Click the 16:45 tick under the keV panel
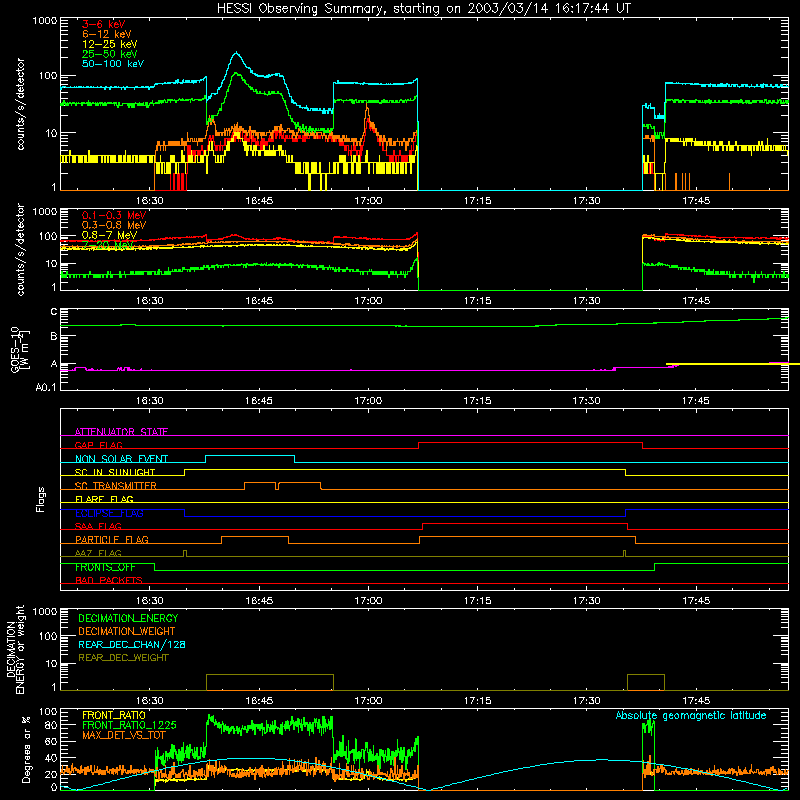The width and height of the screenshot is (800, 800). 259,201
